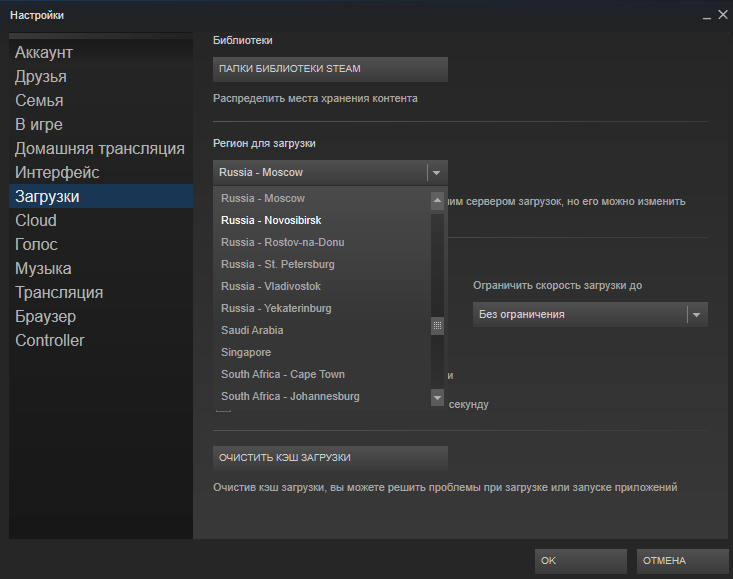733x579 pixels.
Task: Pick Russia - Rostov-na-Donu region
Action: click(322, 243)
